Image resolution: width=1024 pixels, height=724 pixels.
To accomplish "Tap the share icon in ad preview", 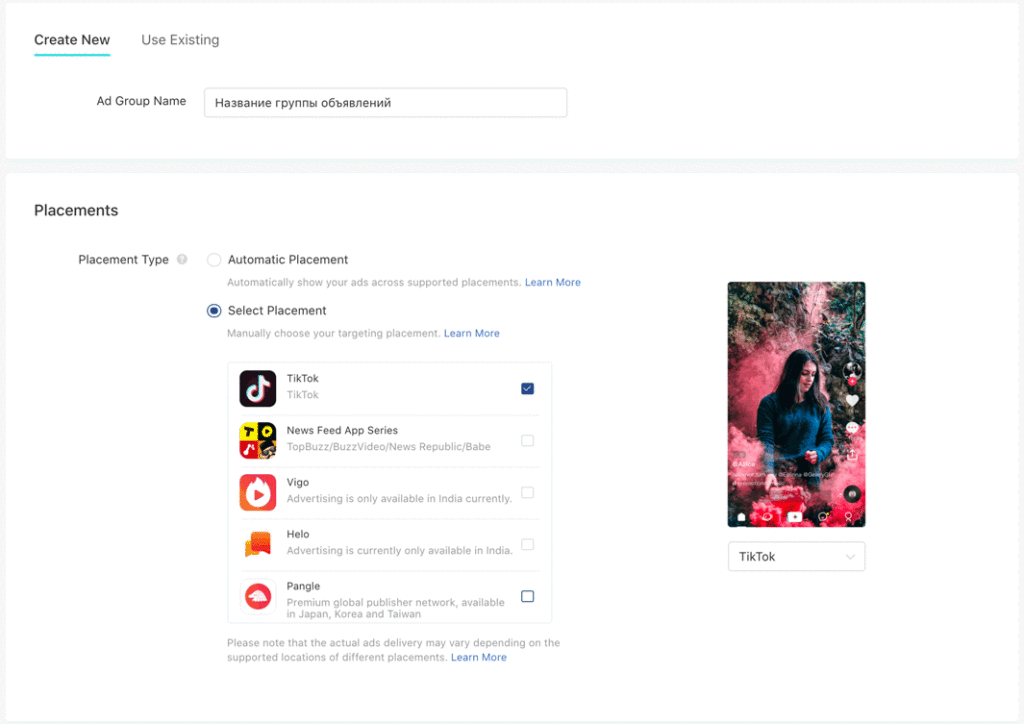I will pos(852,454).
